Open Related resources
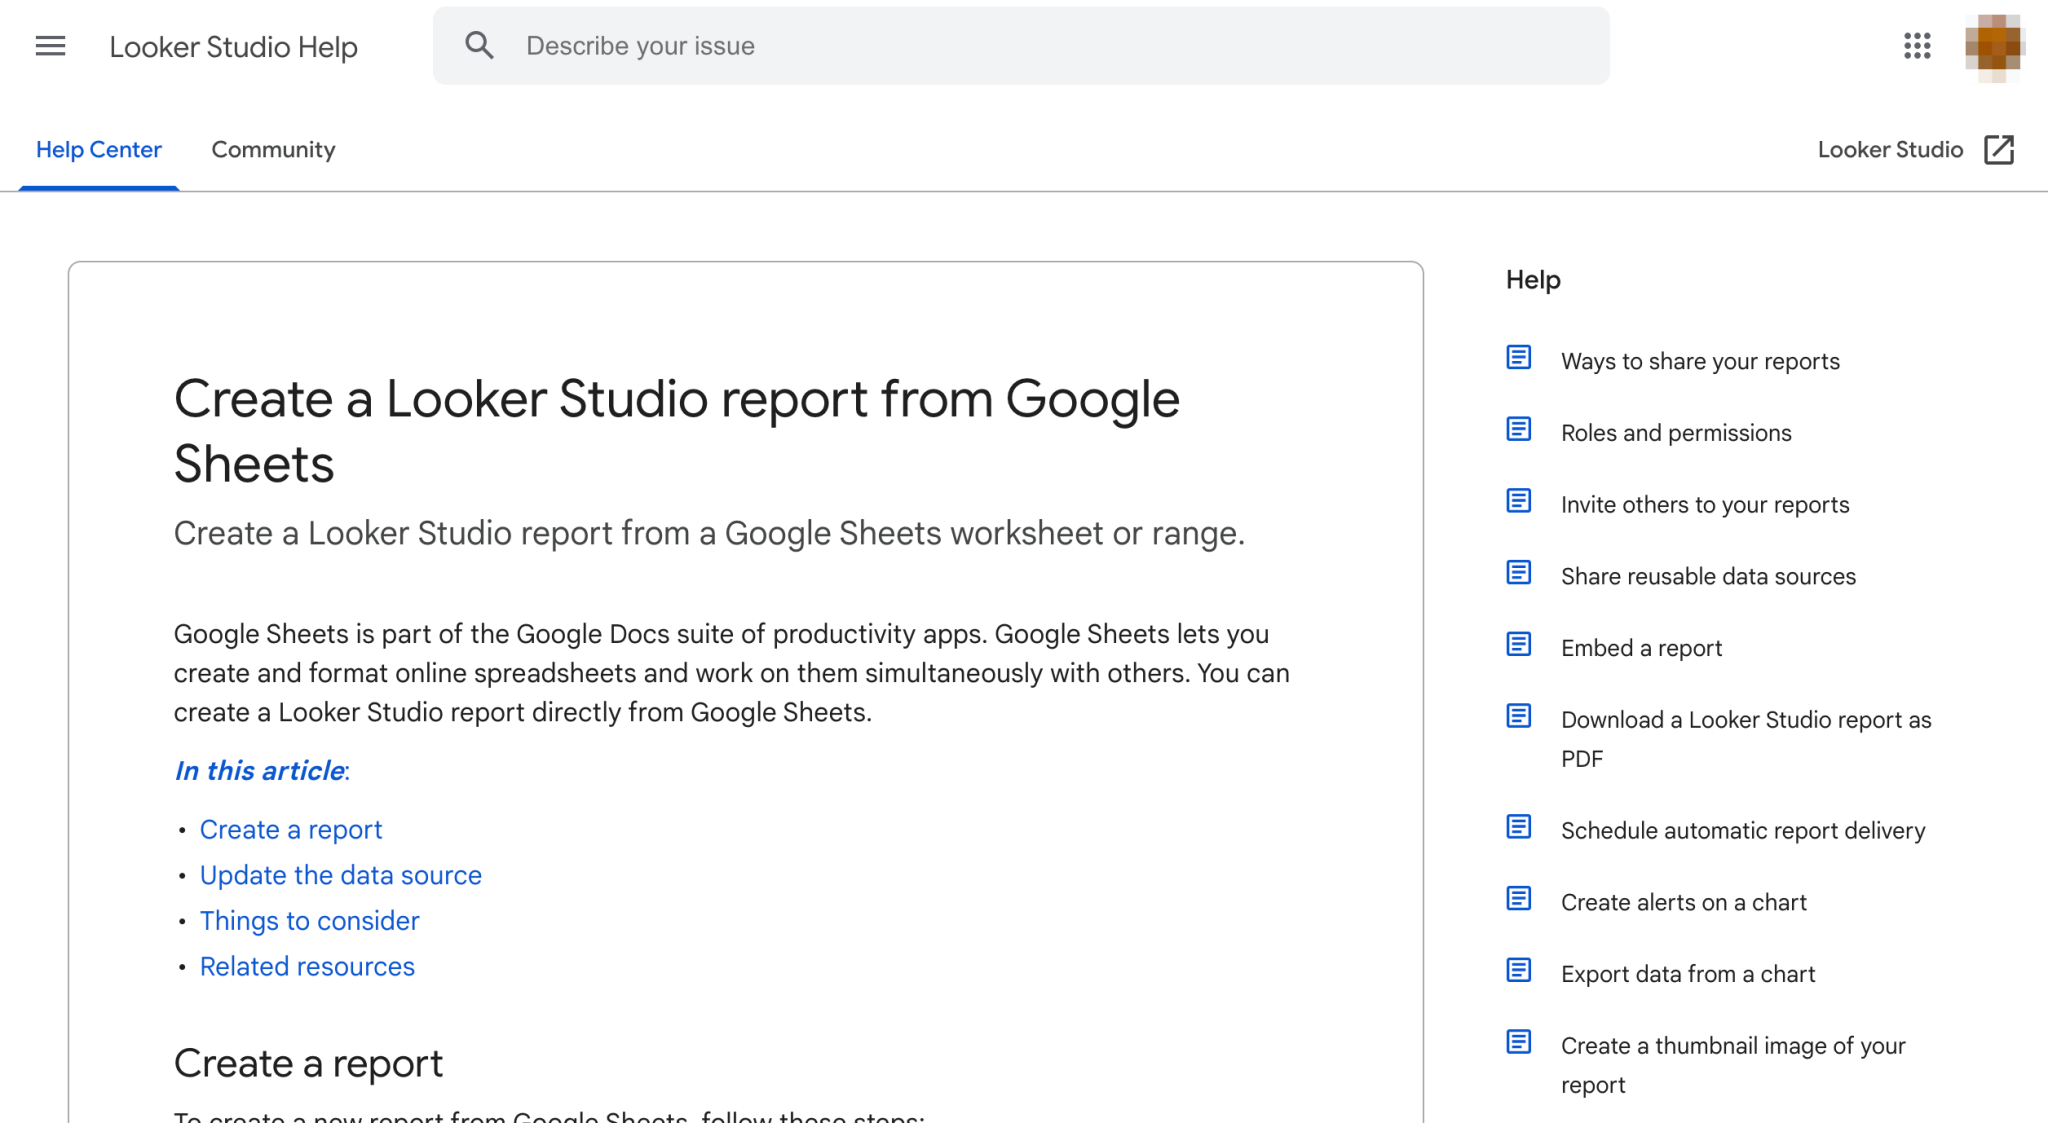 pyautogui.click(x=306, y=966)
